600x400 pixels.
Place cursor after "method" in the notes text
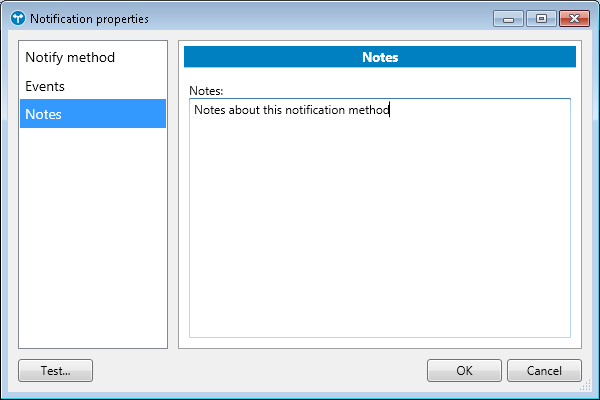(x=390, y=110)
